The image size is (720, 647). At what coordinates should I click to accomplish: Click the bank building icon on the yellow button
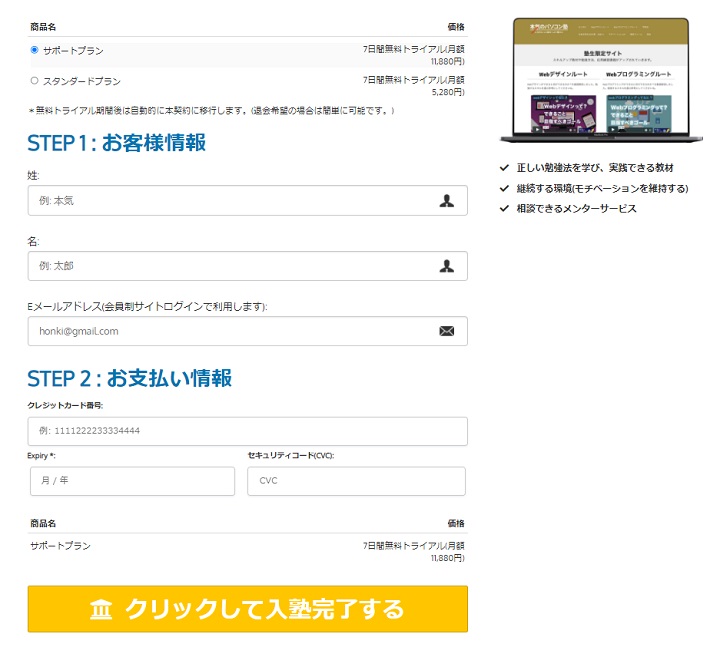(101, 609)
